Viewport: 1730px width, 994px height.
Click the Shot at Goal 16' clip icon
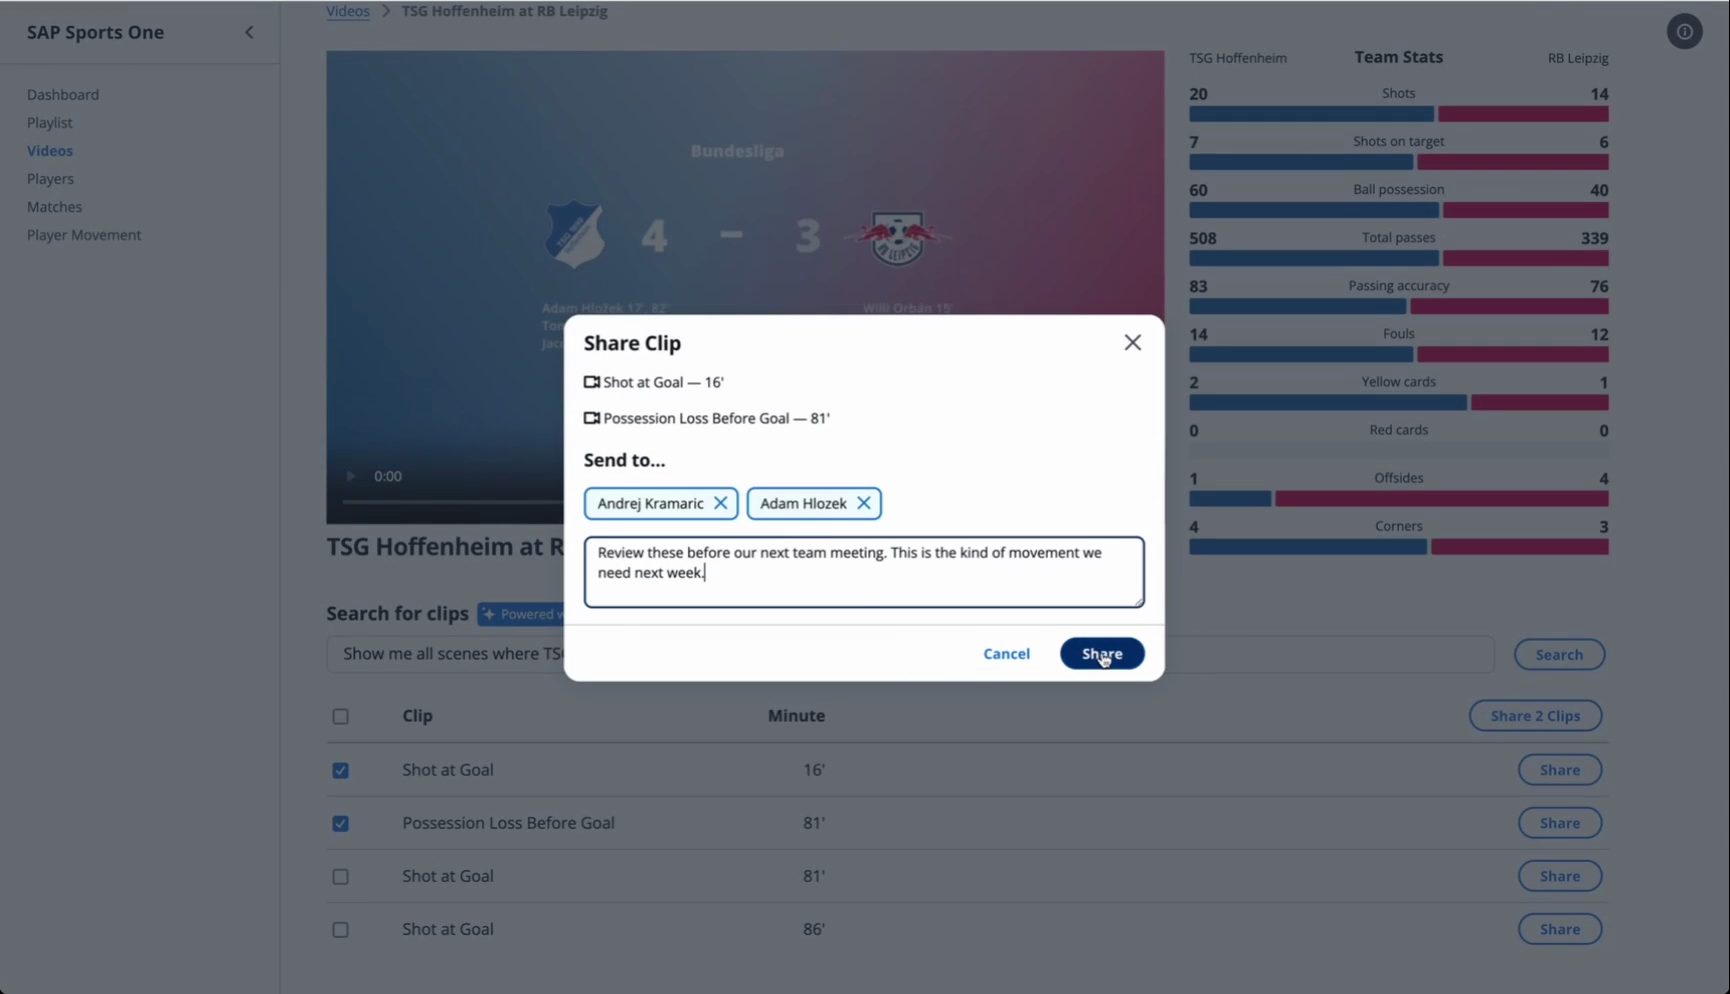pyautogui.click(x=592, y=382)
